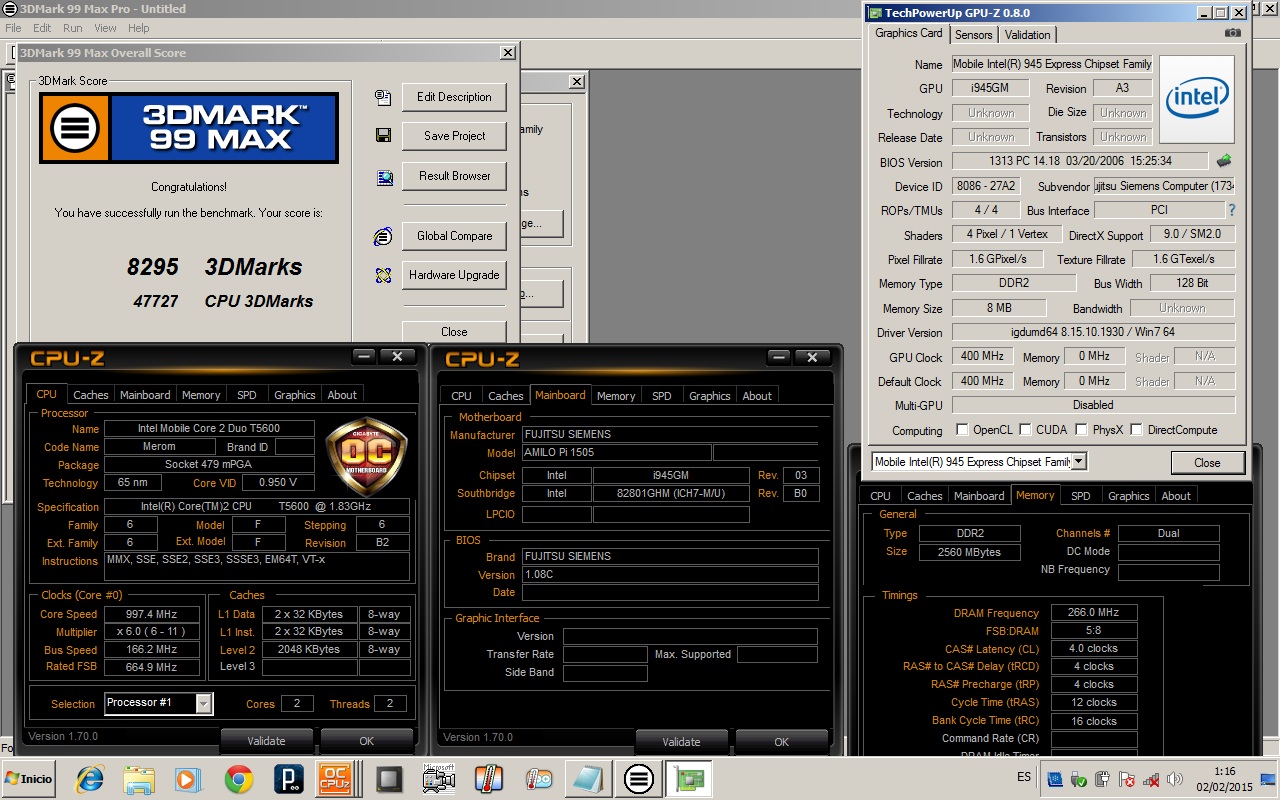The image size is (1280, 800).
Task: Switch to GPU-Z graphics card taskbar icon
Action: [x=690, y=778]
